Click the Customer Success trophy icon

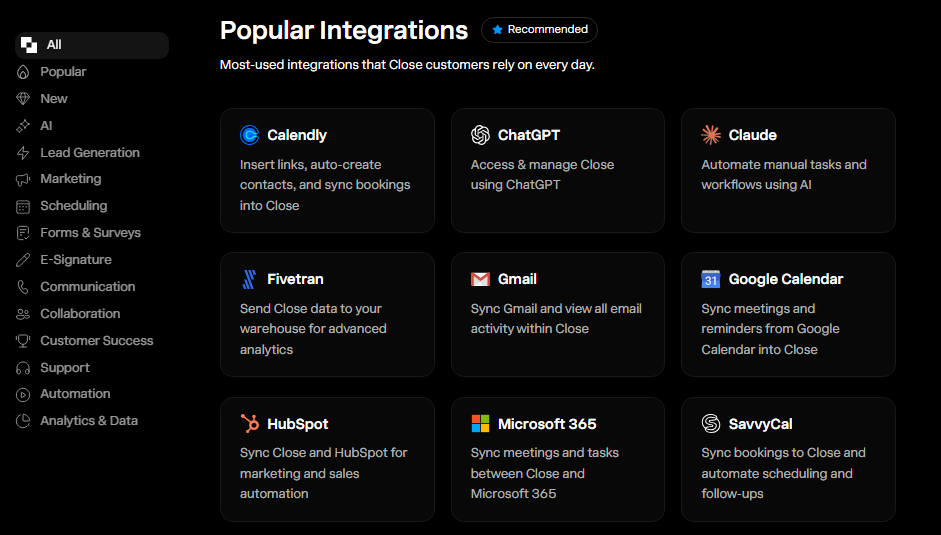tap(23, 341)
